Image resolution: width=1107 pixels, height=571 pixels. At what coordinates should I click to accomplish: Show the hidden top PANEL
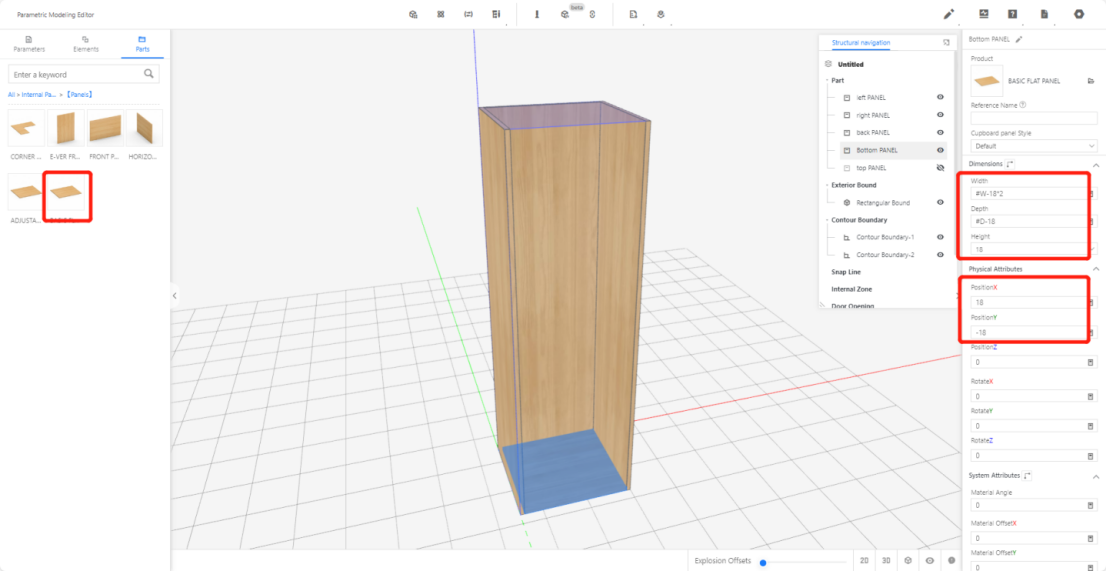tap(940, 168)
